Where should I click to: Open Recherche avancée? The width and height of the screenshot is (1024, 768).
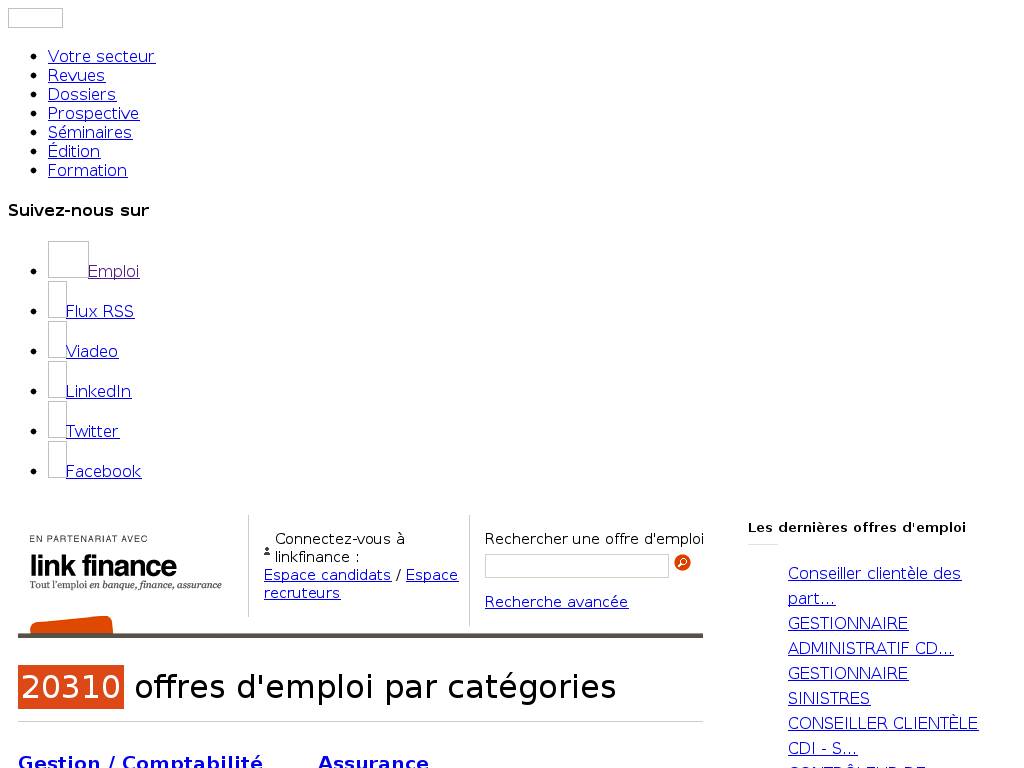coord(556,602)
